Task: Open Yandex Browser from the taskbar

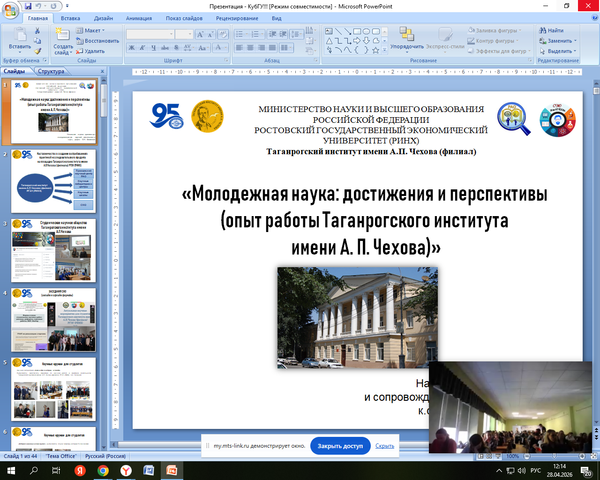Action: (x=126, y=469)
